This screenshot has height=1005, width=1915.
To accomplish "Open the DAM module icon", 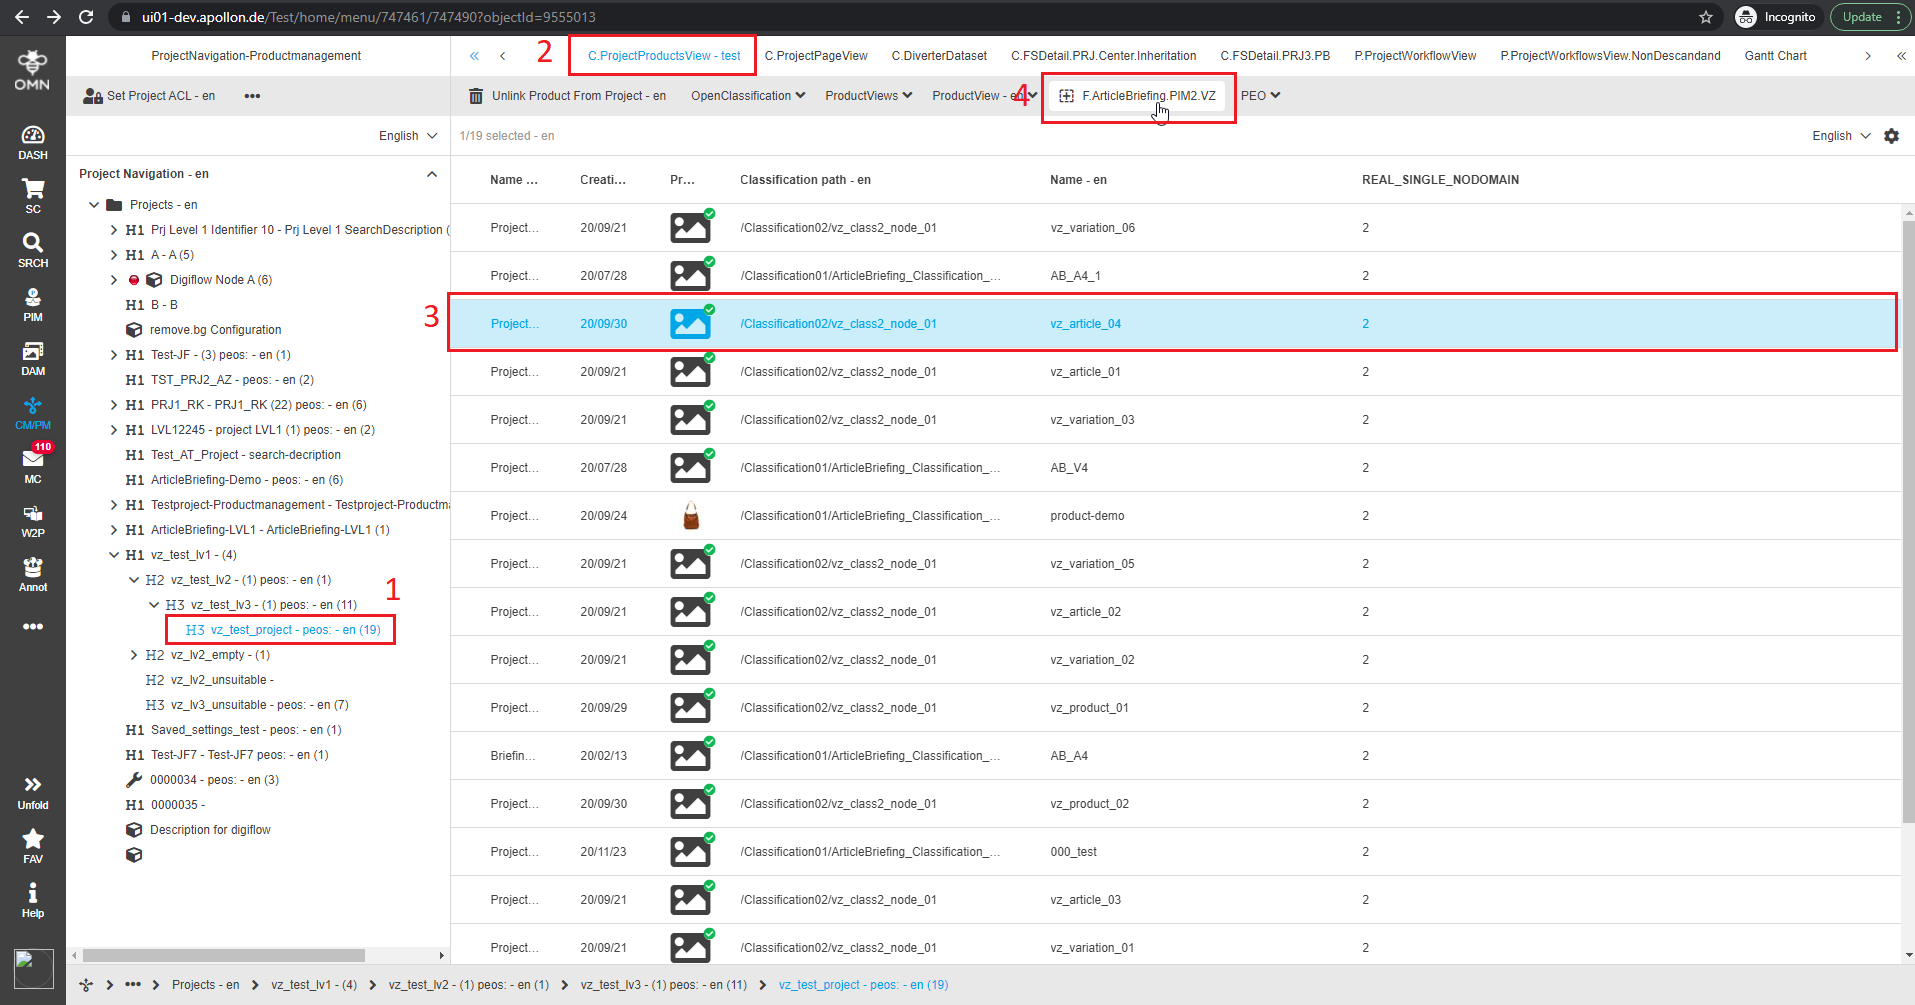I will [33, 357].
